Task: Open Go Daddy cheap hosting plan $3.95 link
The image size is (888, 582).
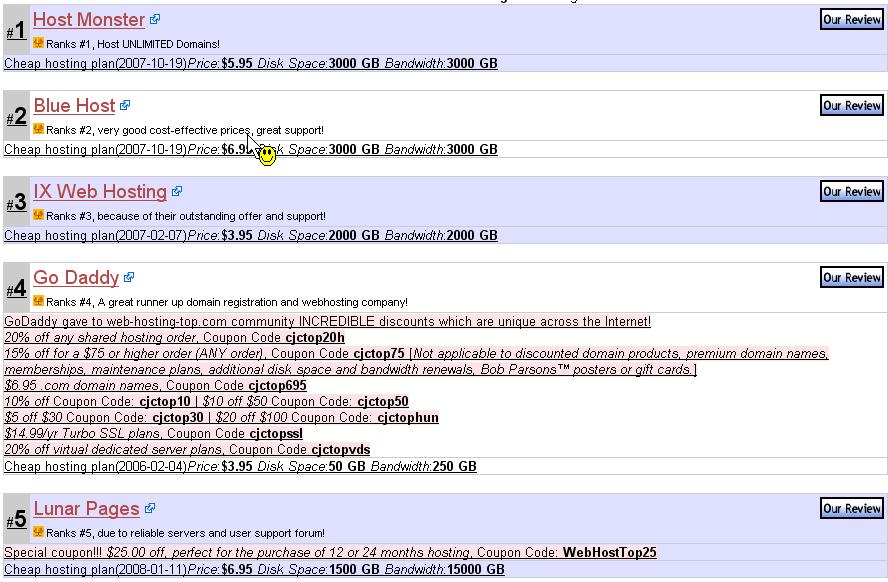Action: [x=240, y=467]
